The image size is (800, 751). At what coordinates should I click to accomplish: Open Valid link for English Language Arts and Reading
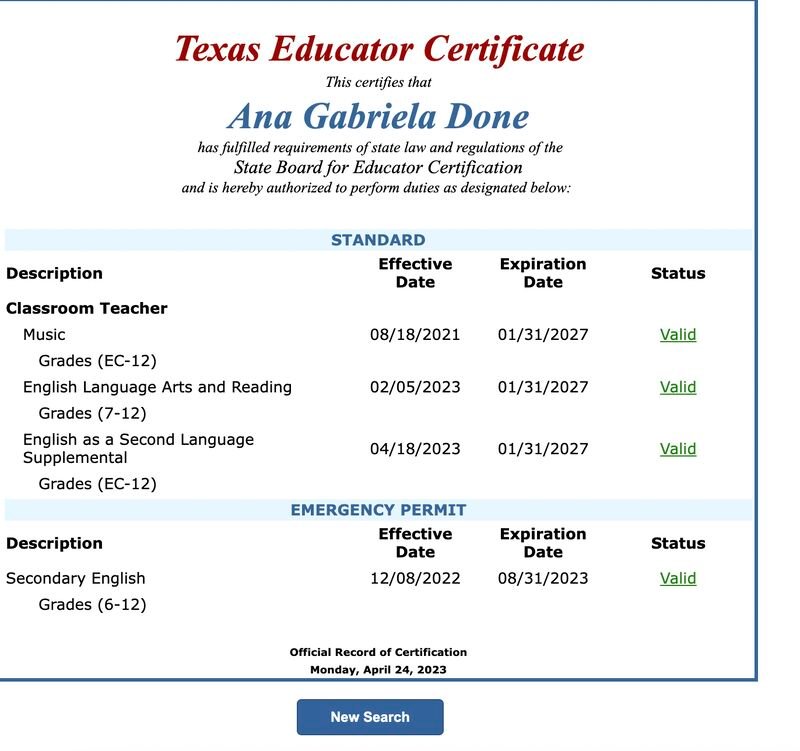tap(677, 387)
